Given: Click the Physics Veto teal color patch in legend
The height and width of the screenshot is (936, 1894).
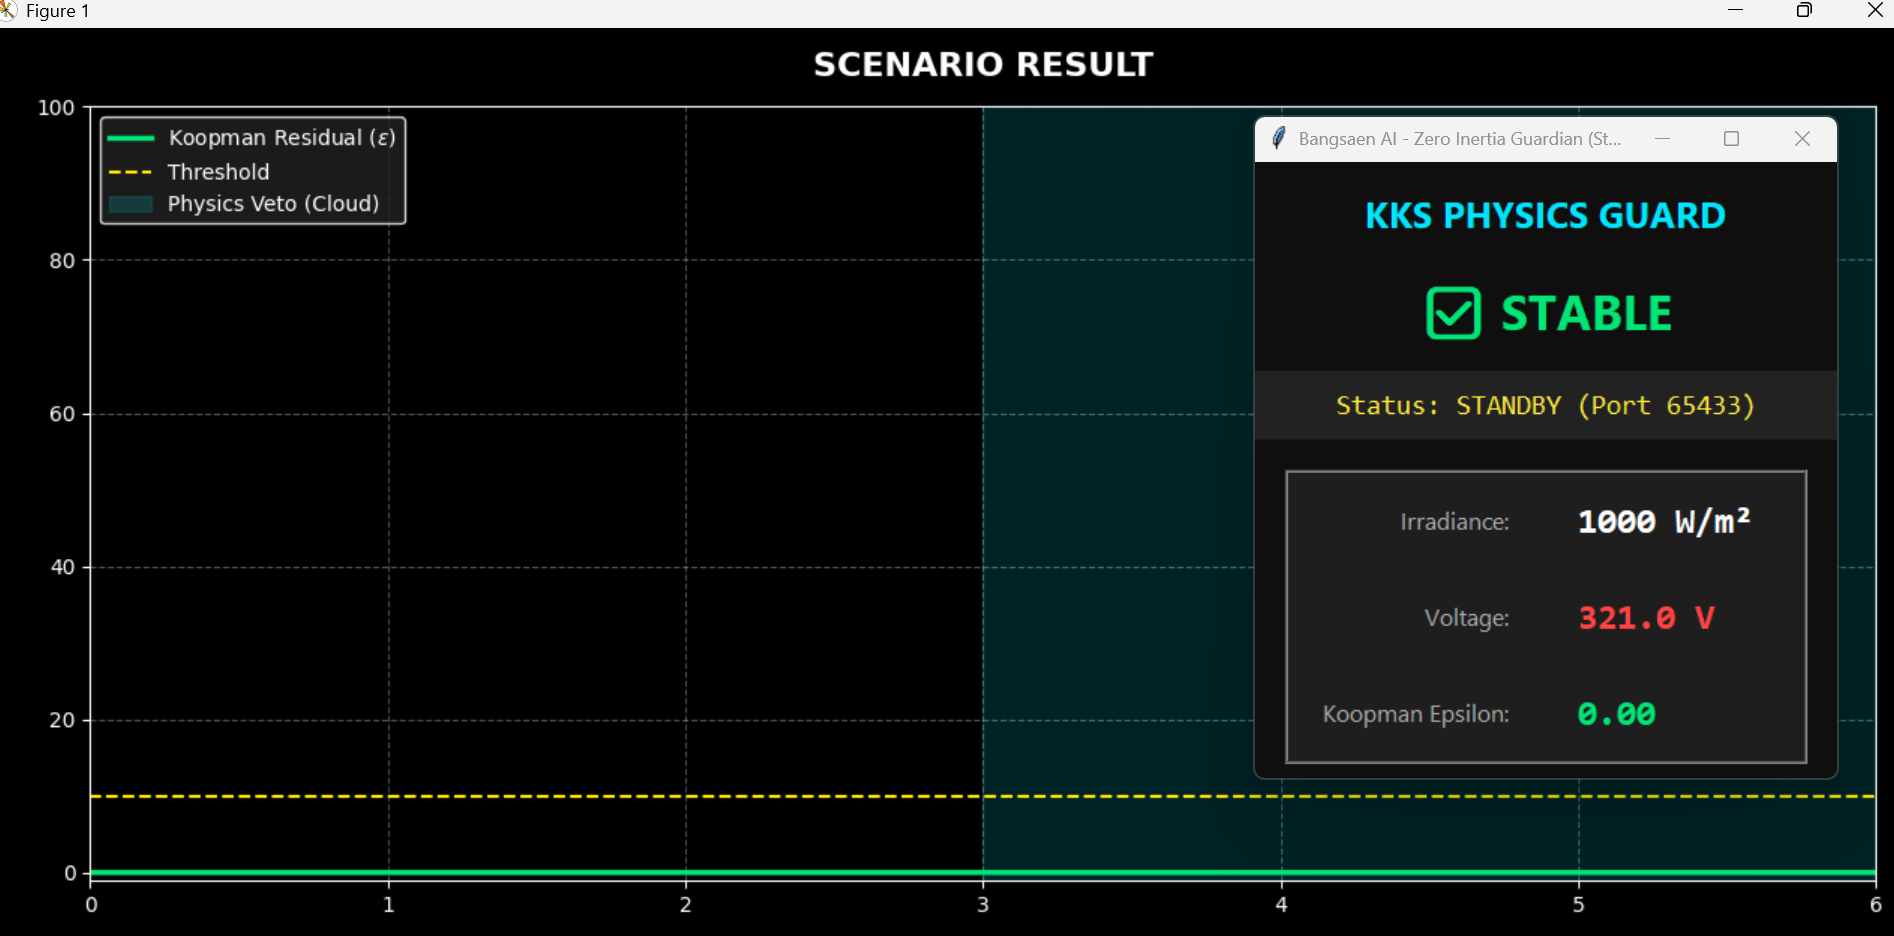Looking at the screenshot, I should pos(131,203).
